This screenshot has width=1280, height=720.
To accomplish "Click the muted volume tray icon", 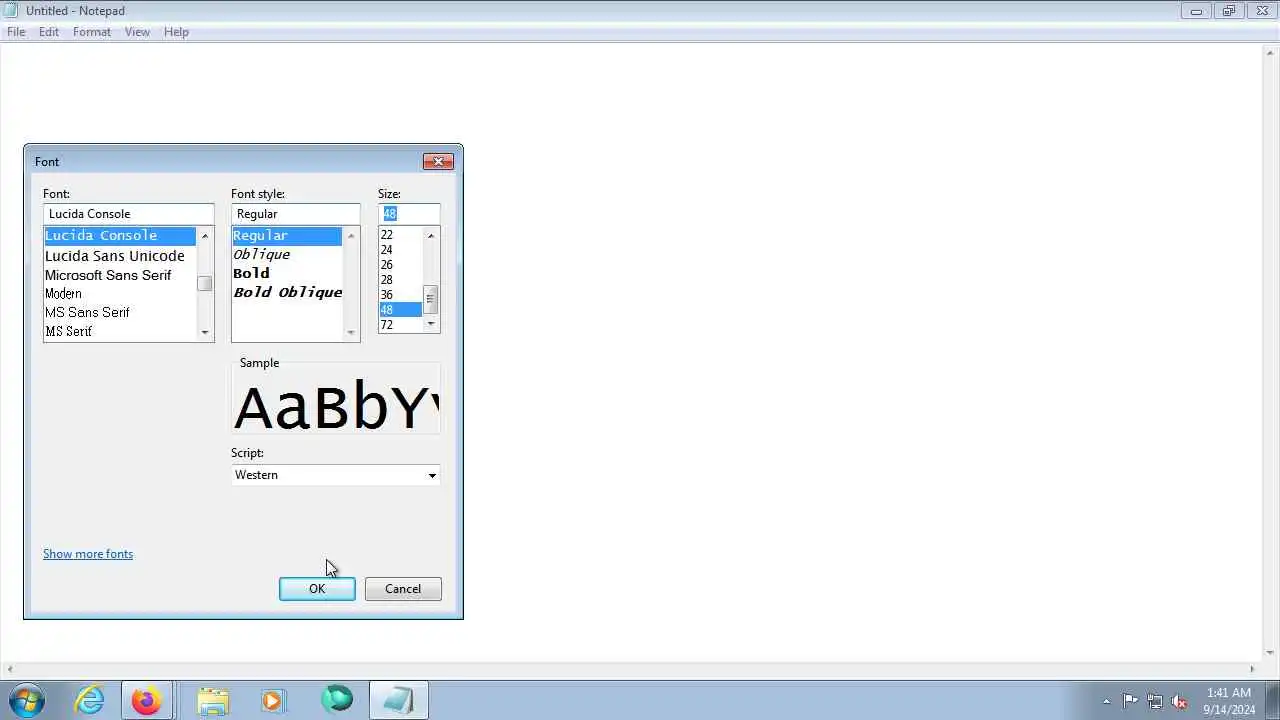I will pos(1179,701).
